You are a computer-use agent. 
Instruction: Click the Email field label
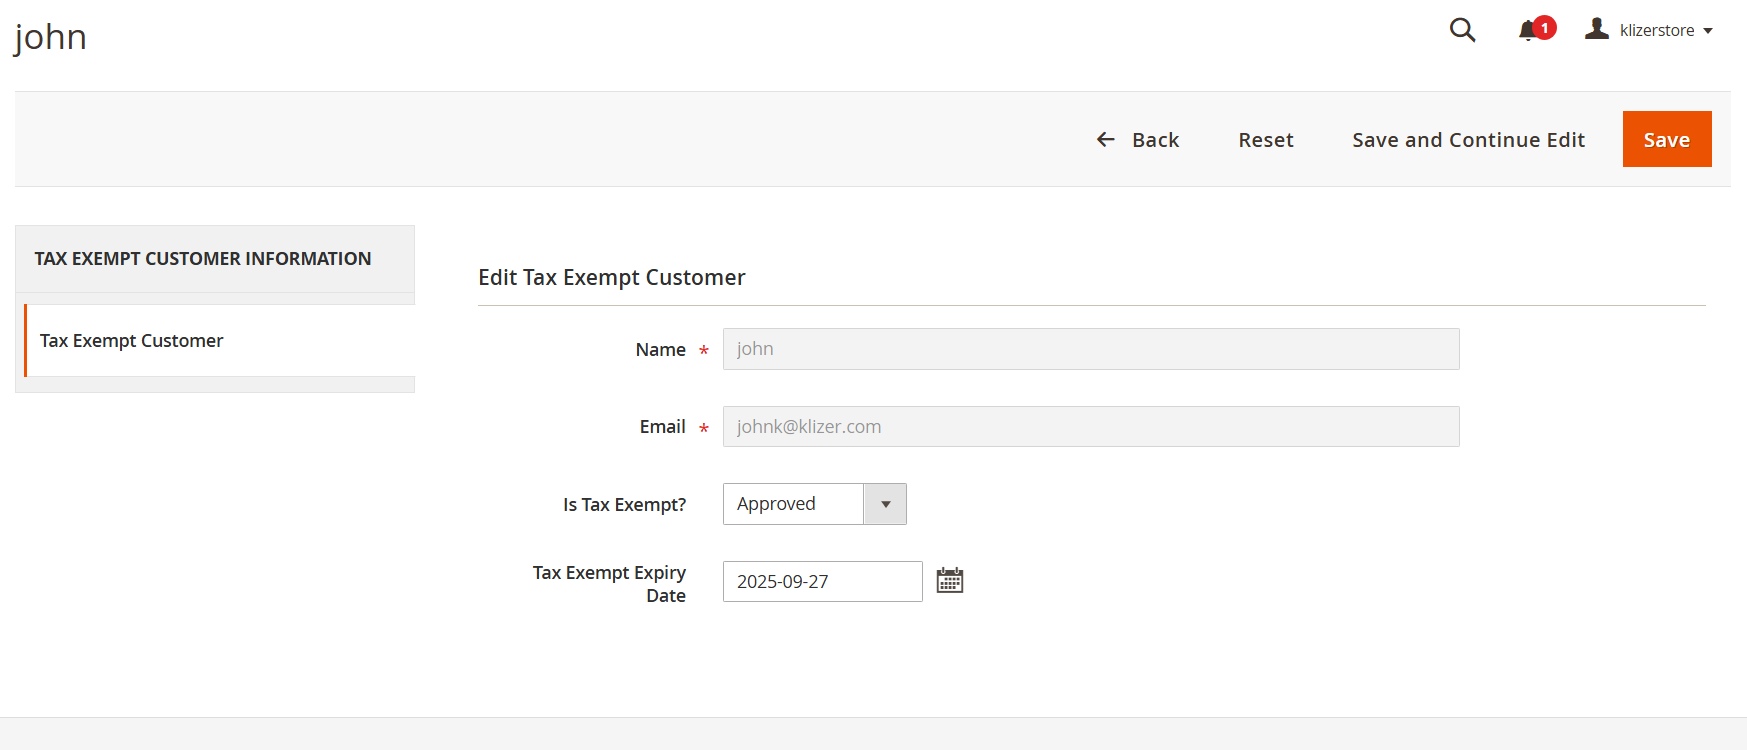tap(662, 427)
